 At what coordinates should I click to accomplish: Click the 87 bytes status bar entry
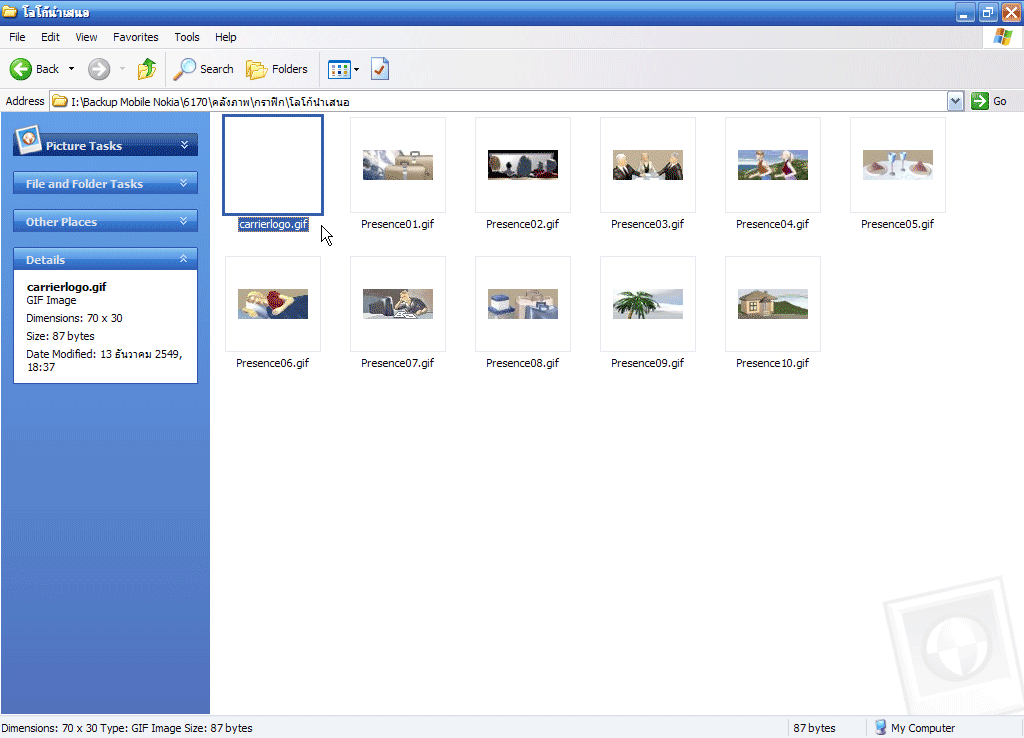[x=814, y=728]
